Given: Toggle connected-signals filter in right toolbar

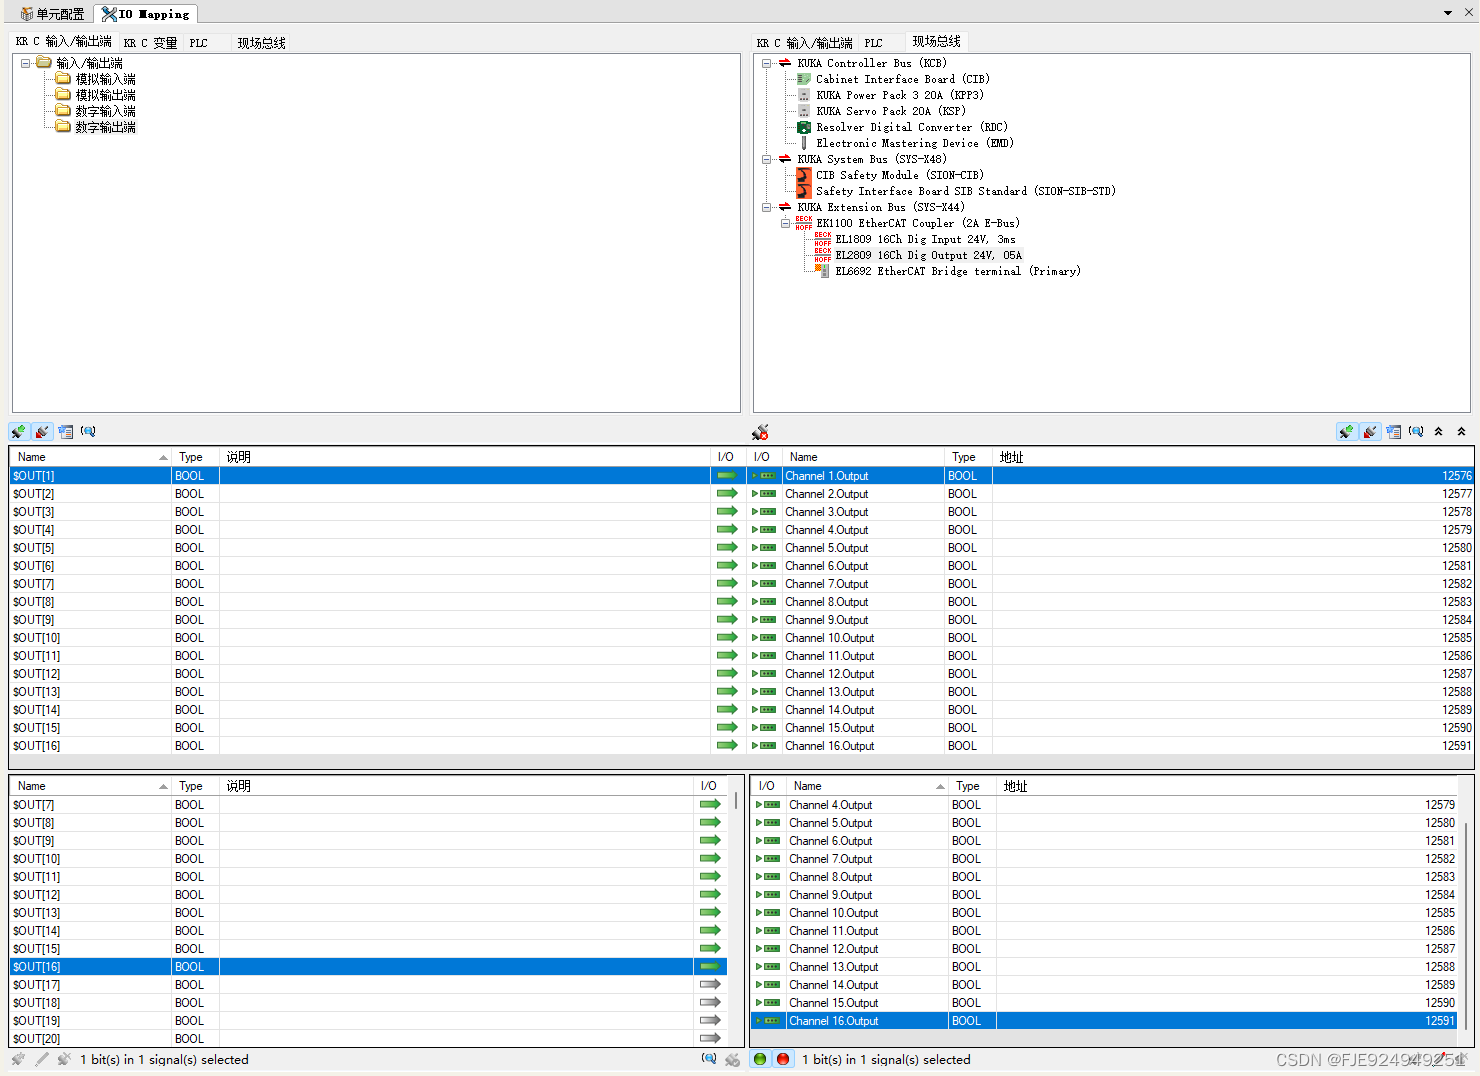Looking at the screenshot, I should pos(1347,432).
